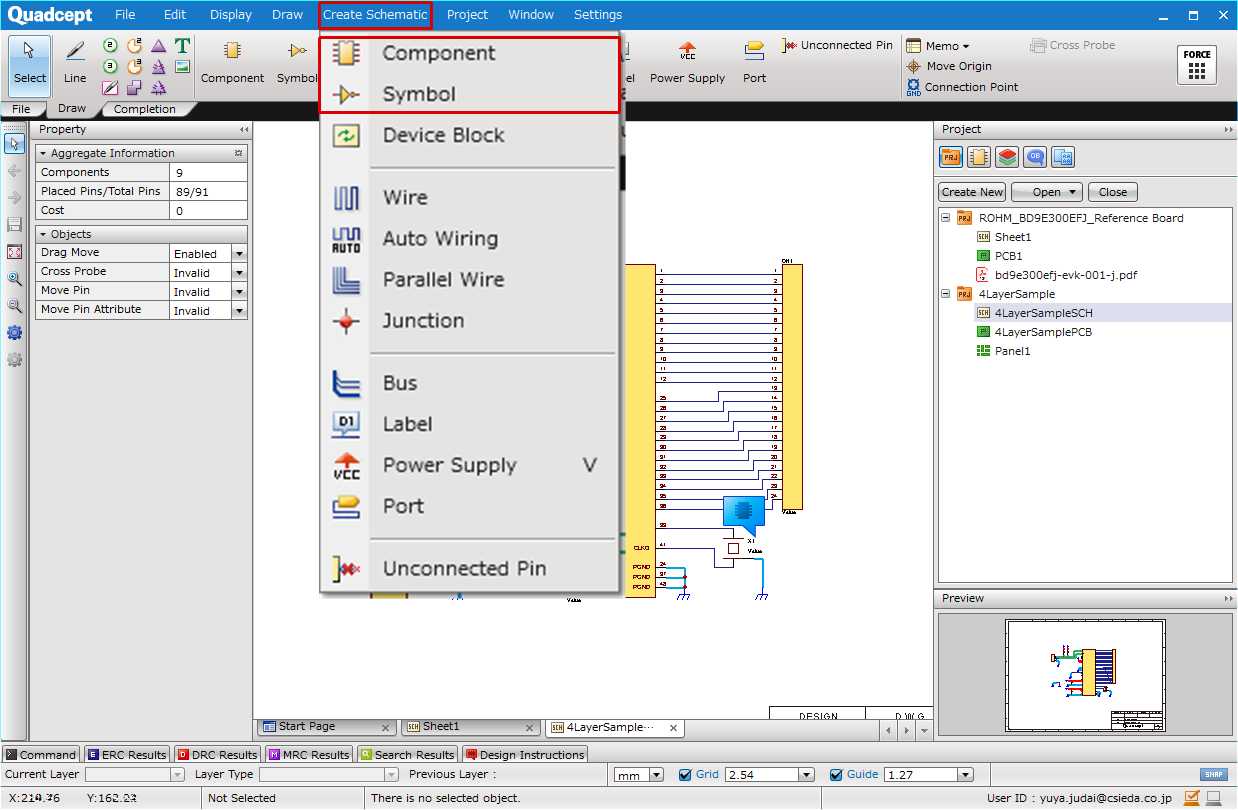Open the FORCE keypad icon
The image size is (1238, 810).
(x=1196, y=65)
